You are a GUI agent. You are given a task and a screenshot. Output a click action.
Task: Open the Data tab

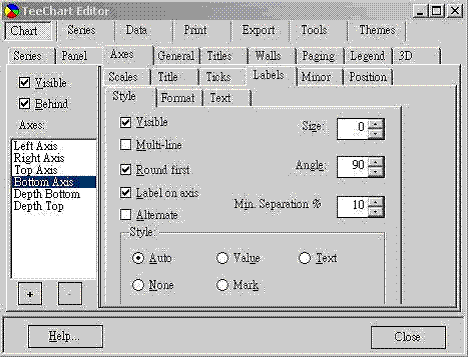click(x=136, y=30)
